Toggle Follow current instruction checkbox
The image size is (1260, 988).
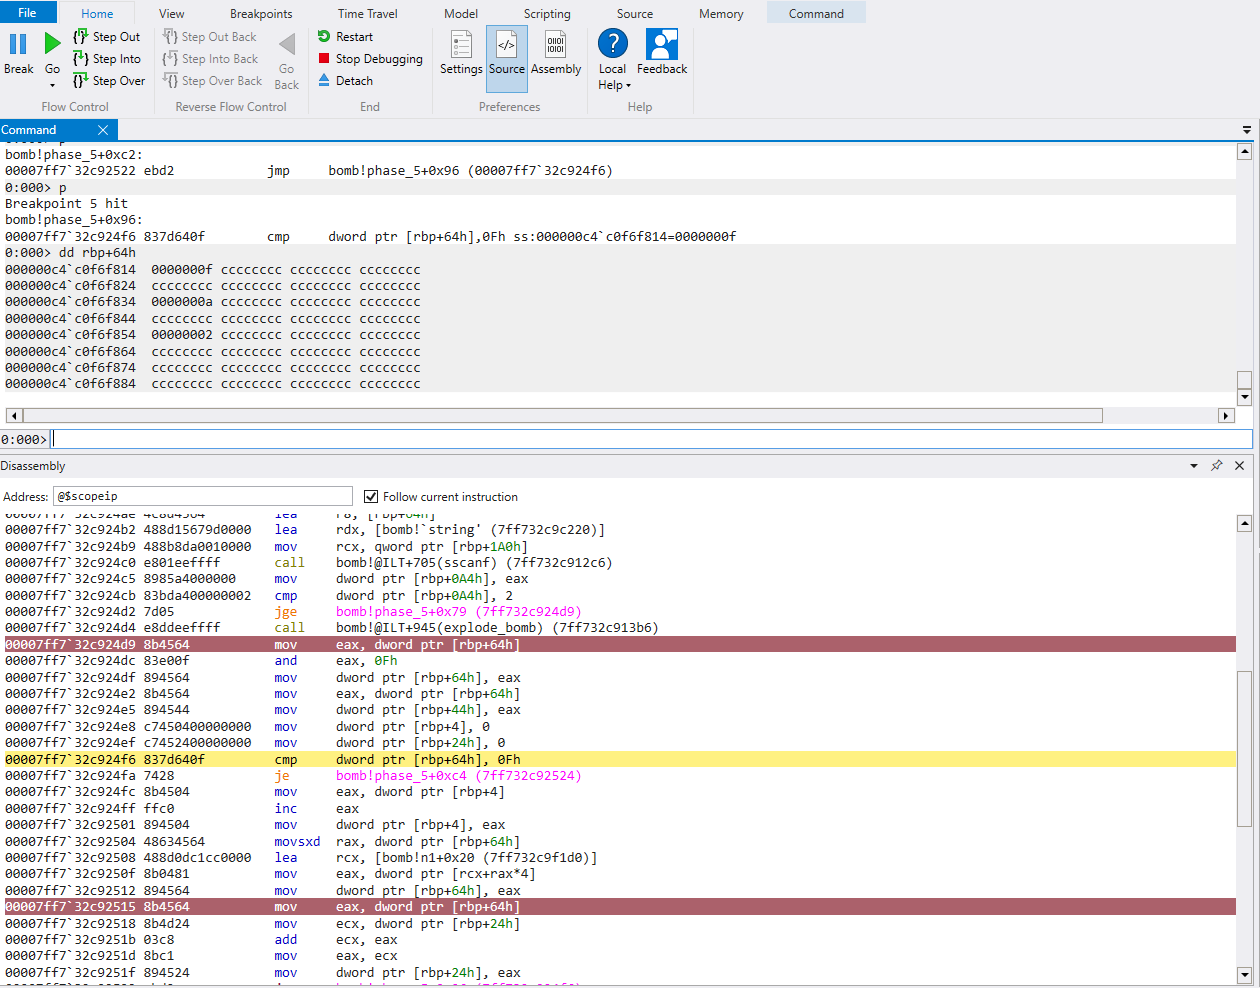pos(371,497)
